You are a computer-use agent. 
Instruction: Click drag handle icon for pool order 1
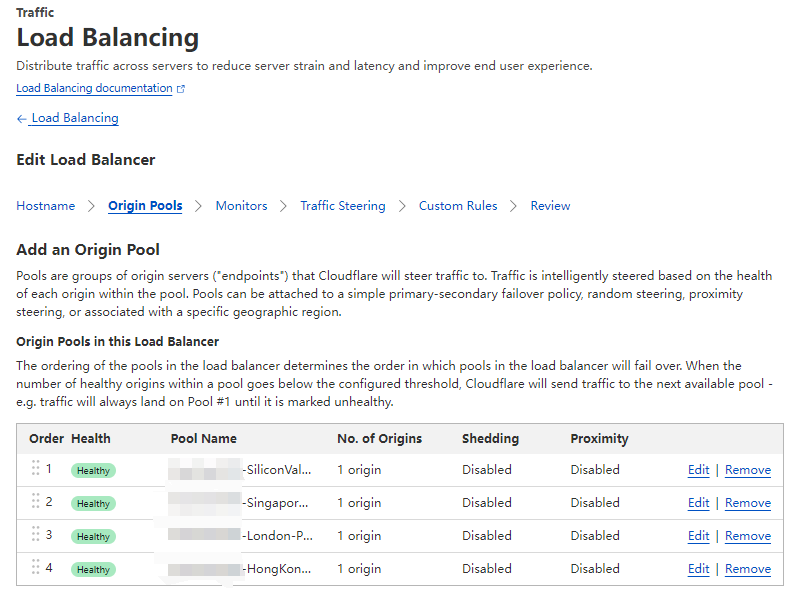pyautogui.click(x=36, y=469)
